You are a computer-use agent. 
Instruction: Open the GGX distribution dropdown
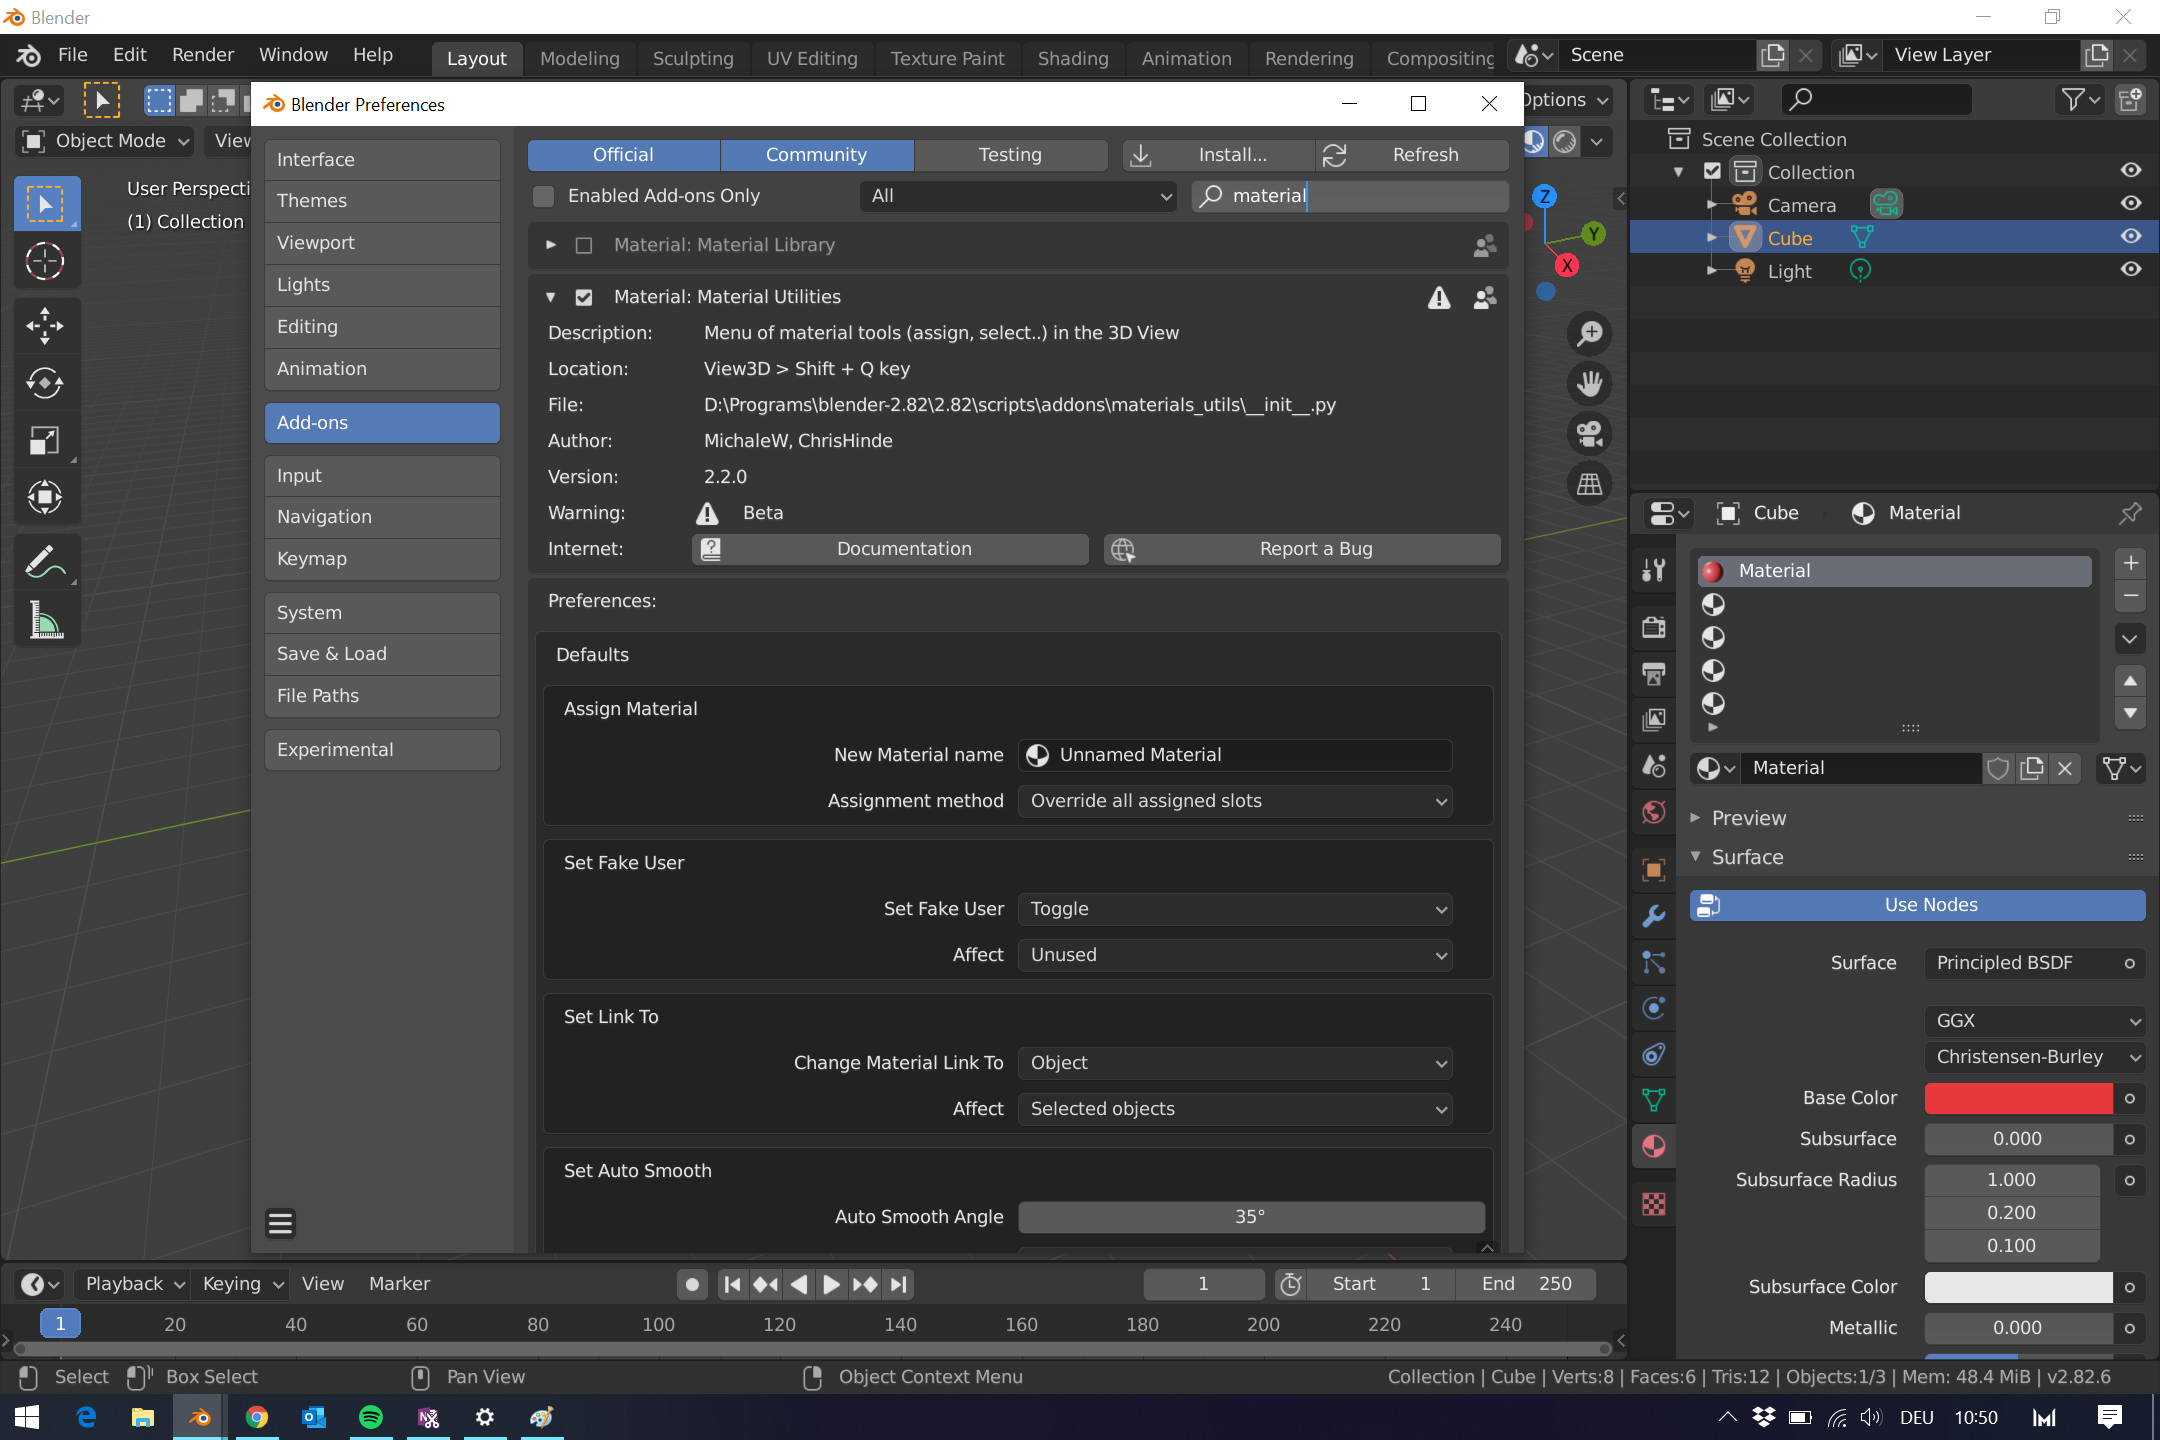2034,1021
